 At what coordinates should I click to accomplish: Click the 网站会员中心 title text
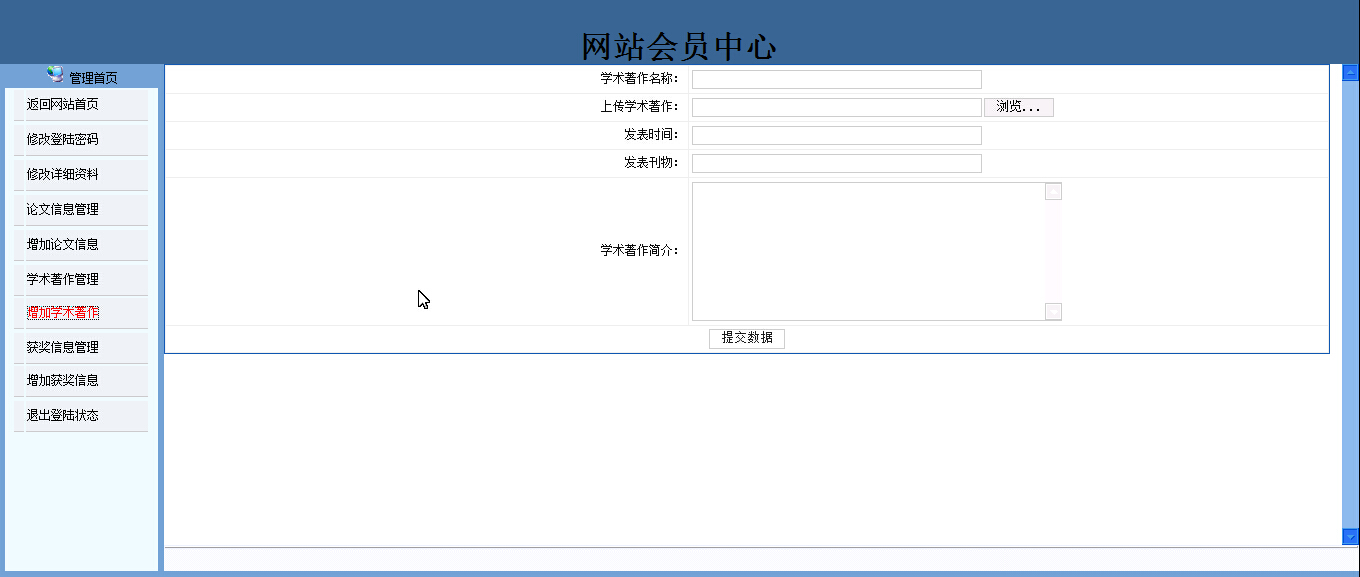(679, 46)
